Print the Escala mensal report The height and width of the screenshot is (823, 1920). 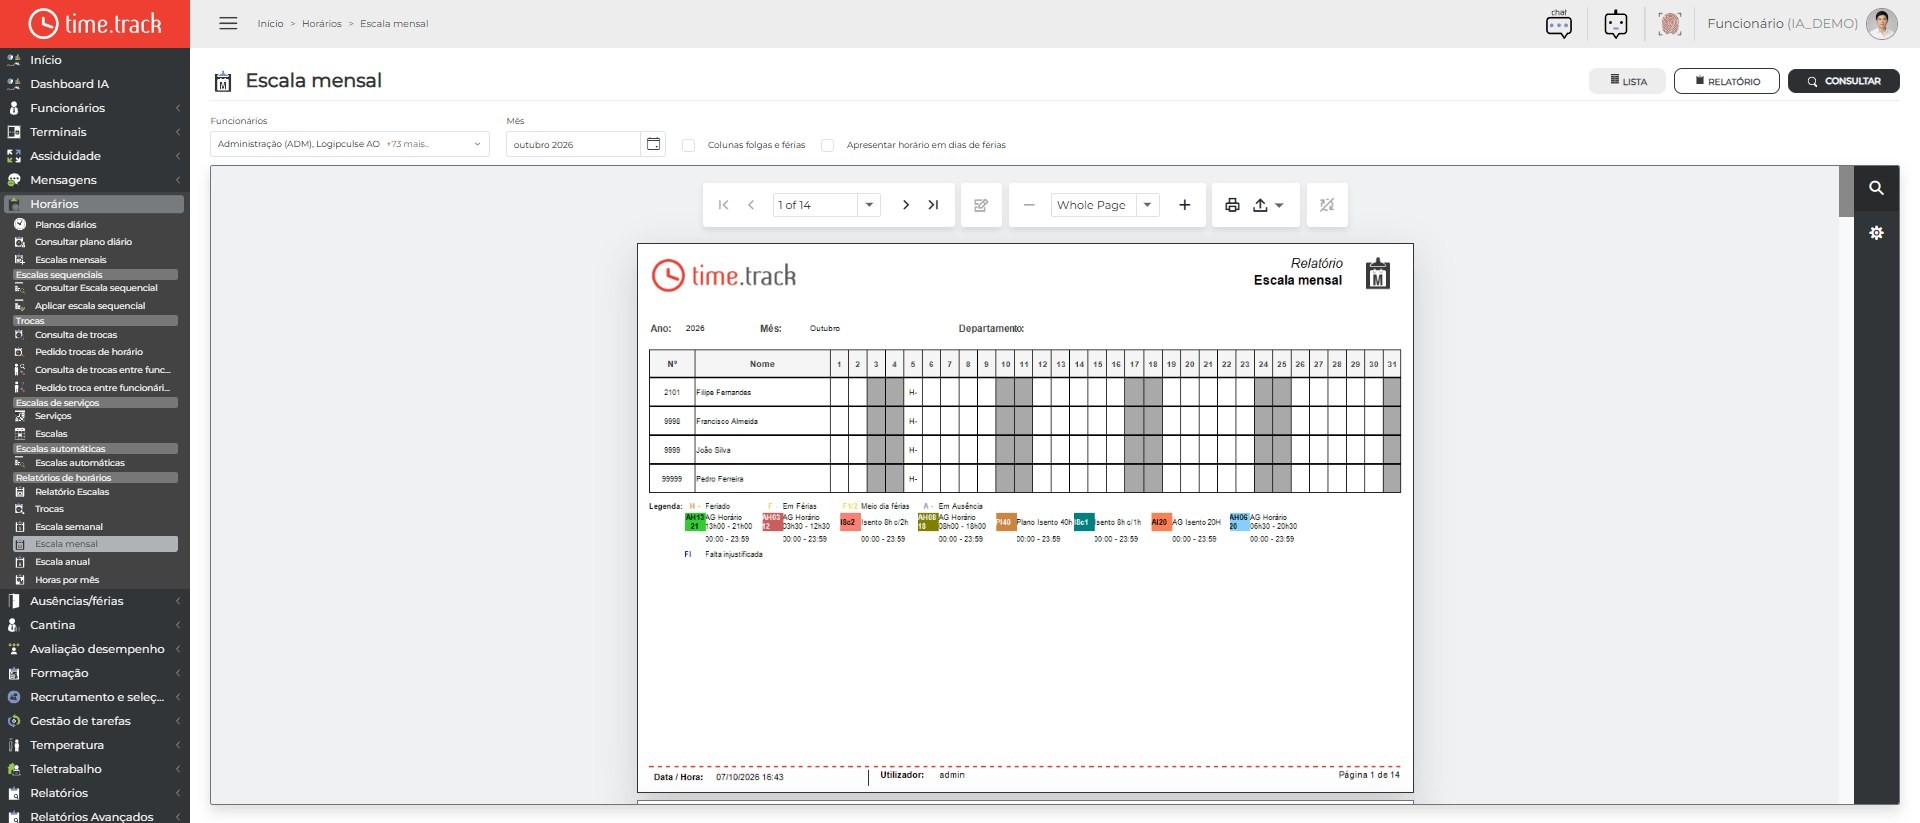(x=1232, y=205)
